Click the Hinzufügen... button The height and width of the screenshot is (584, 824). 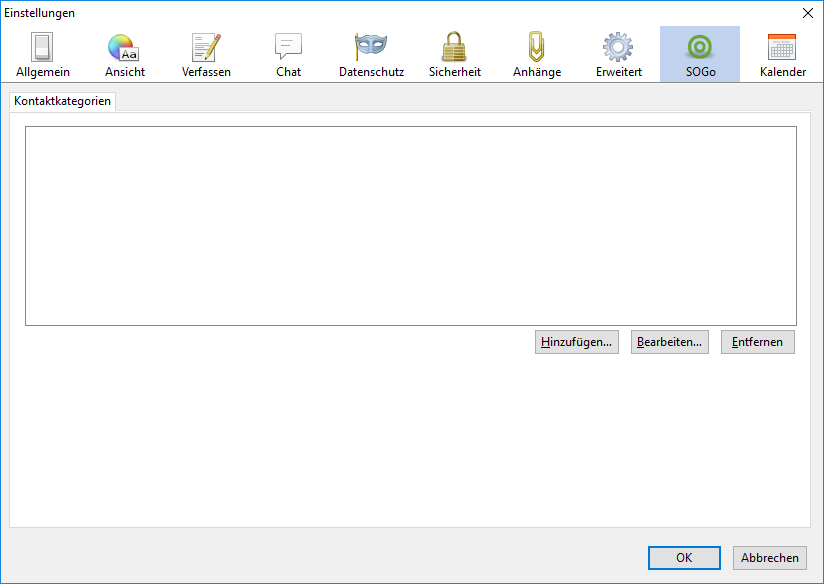pos(577,342)
